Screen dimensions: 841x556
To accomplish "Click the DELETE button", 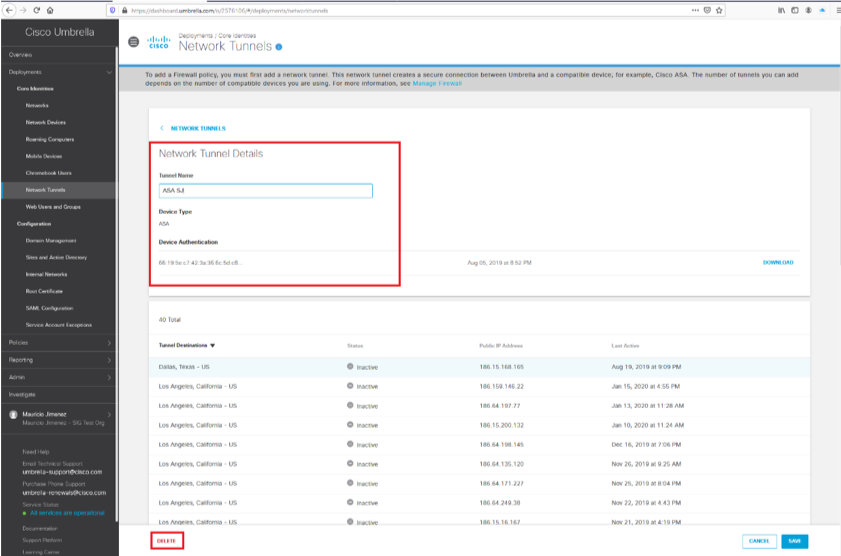I will tap(167, 541).
